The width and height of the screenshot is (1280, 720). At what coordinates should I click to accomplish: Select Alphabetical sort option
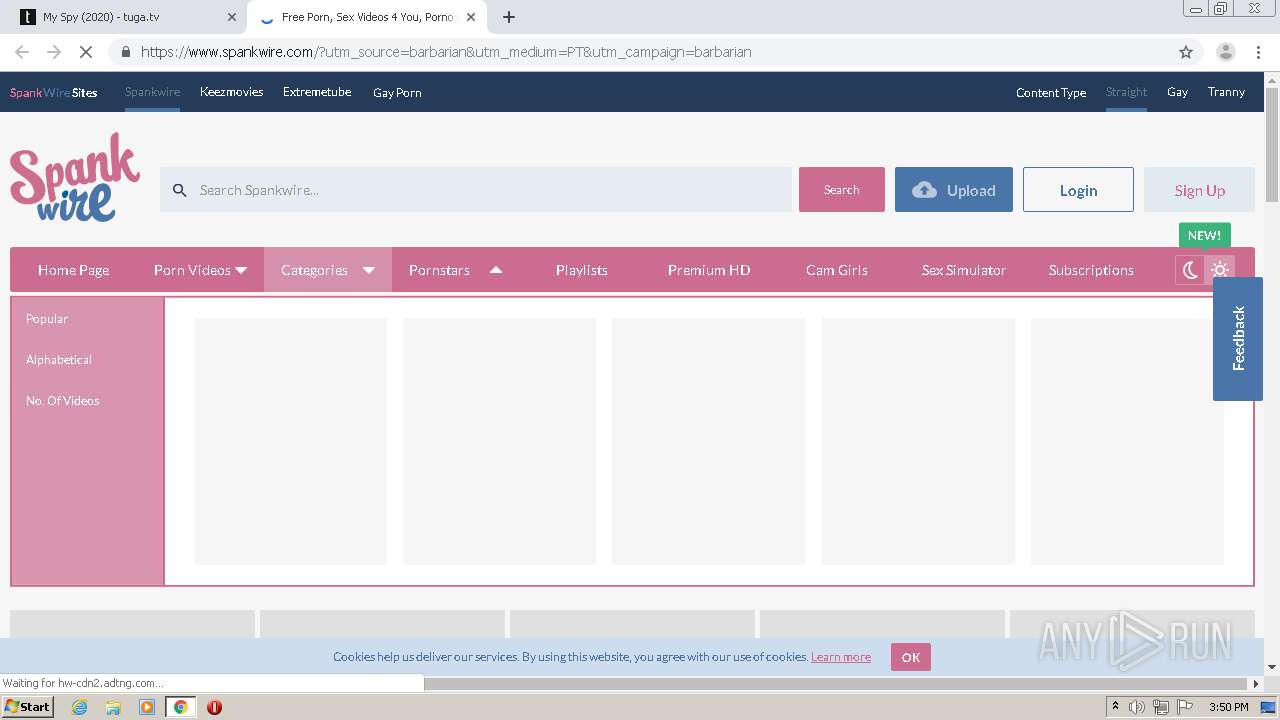[59, 360]
